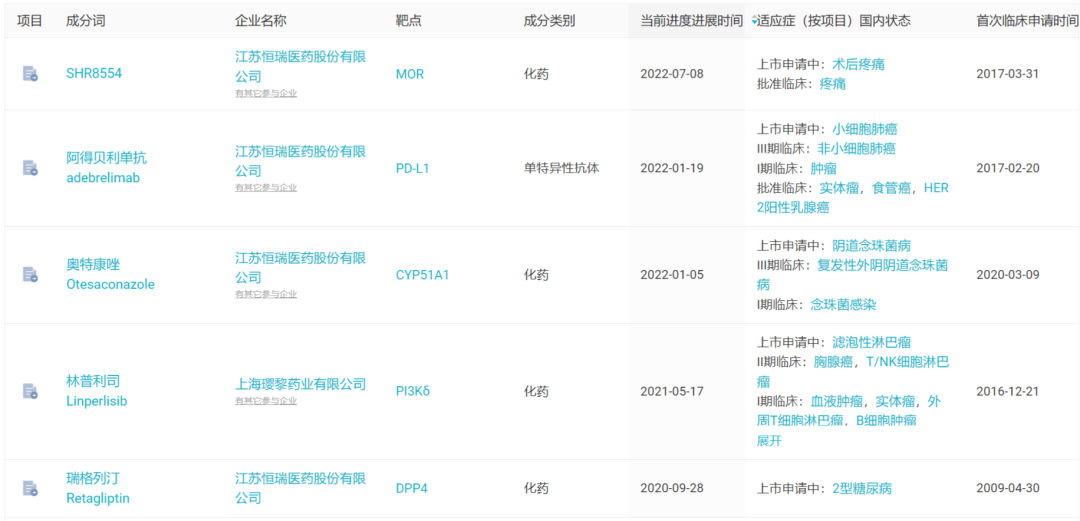Open project icon for Retagliptin row
Viewport: 1080px width, 521px height.
[x=30, y=489]
